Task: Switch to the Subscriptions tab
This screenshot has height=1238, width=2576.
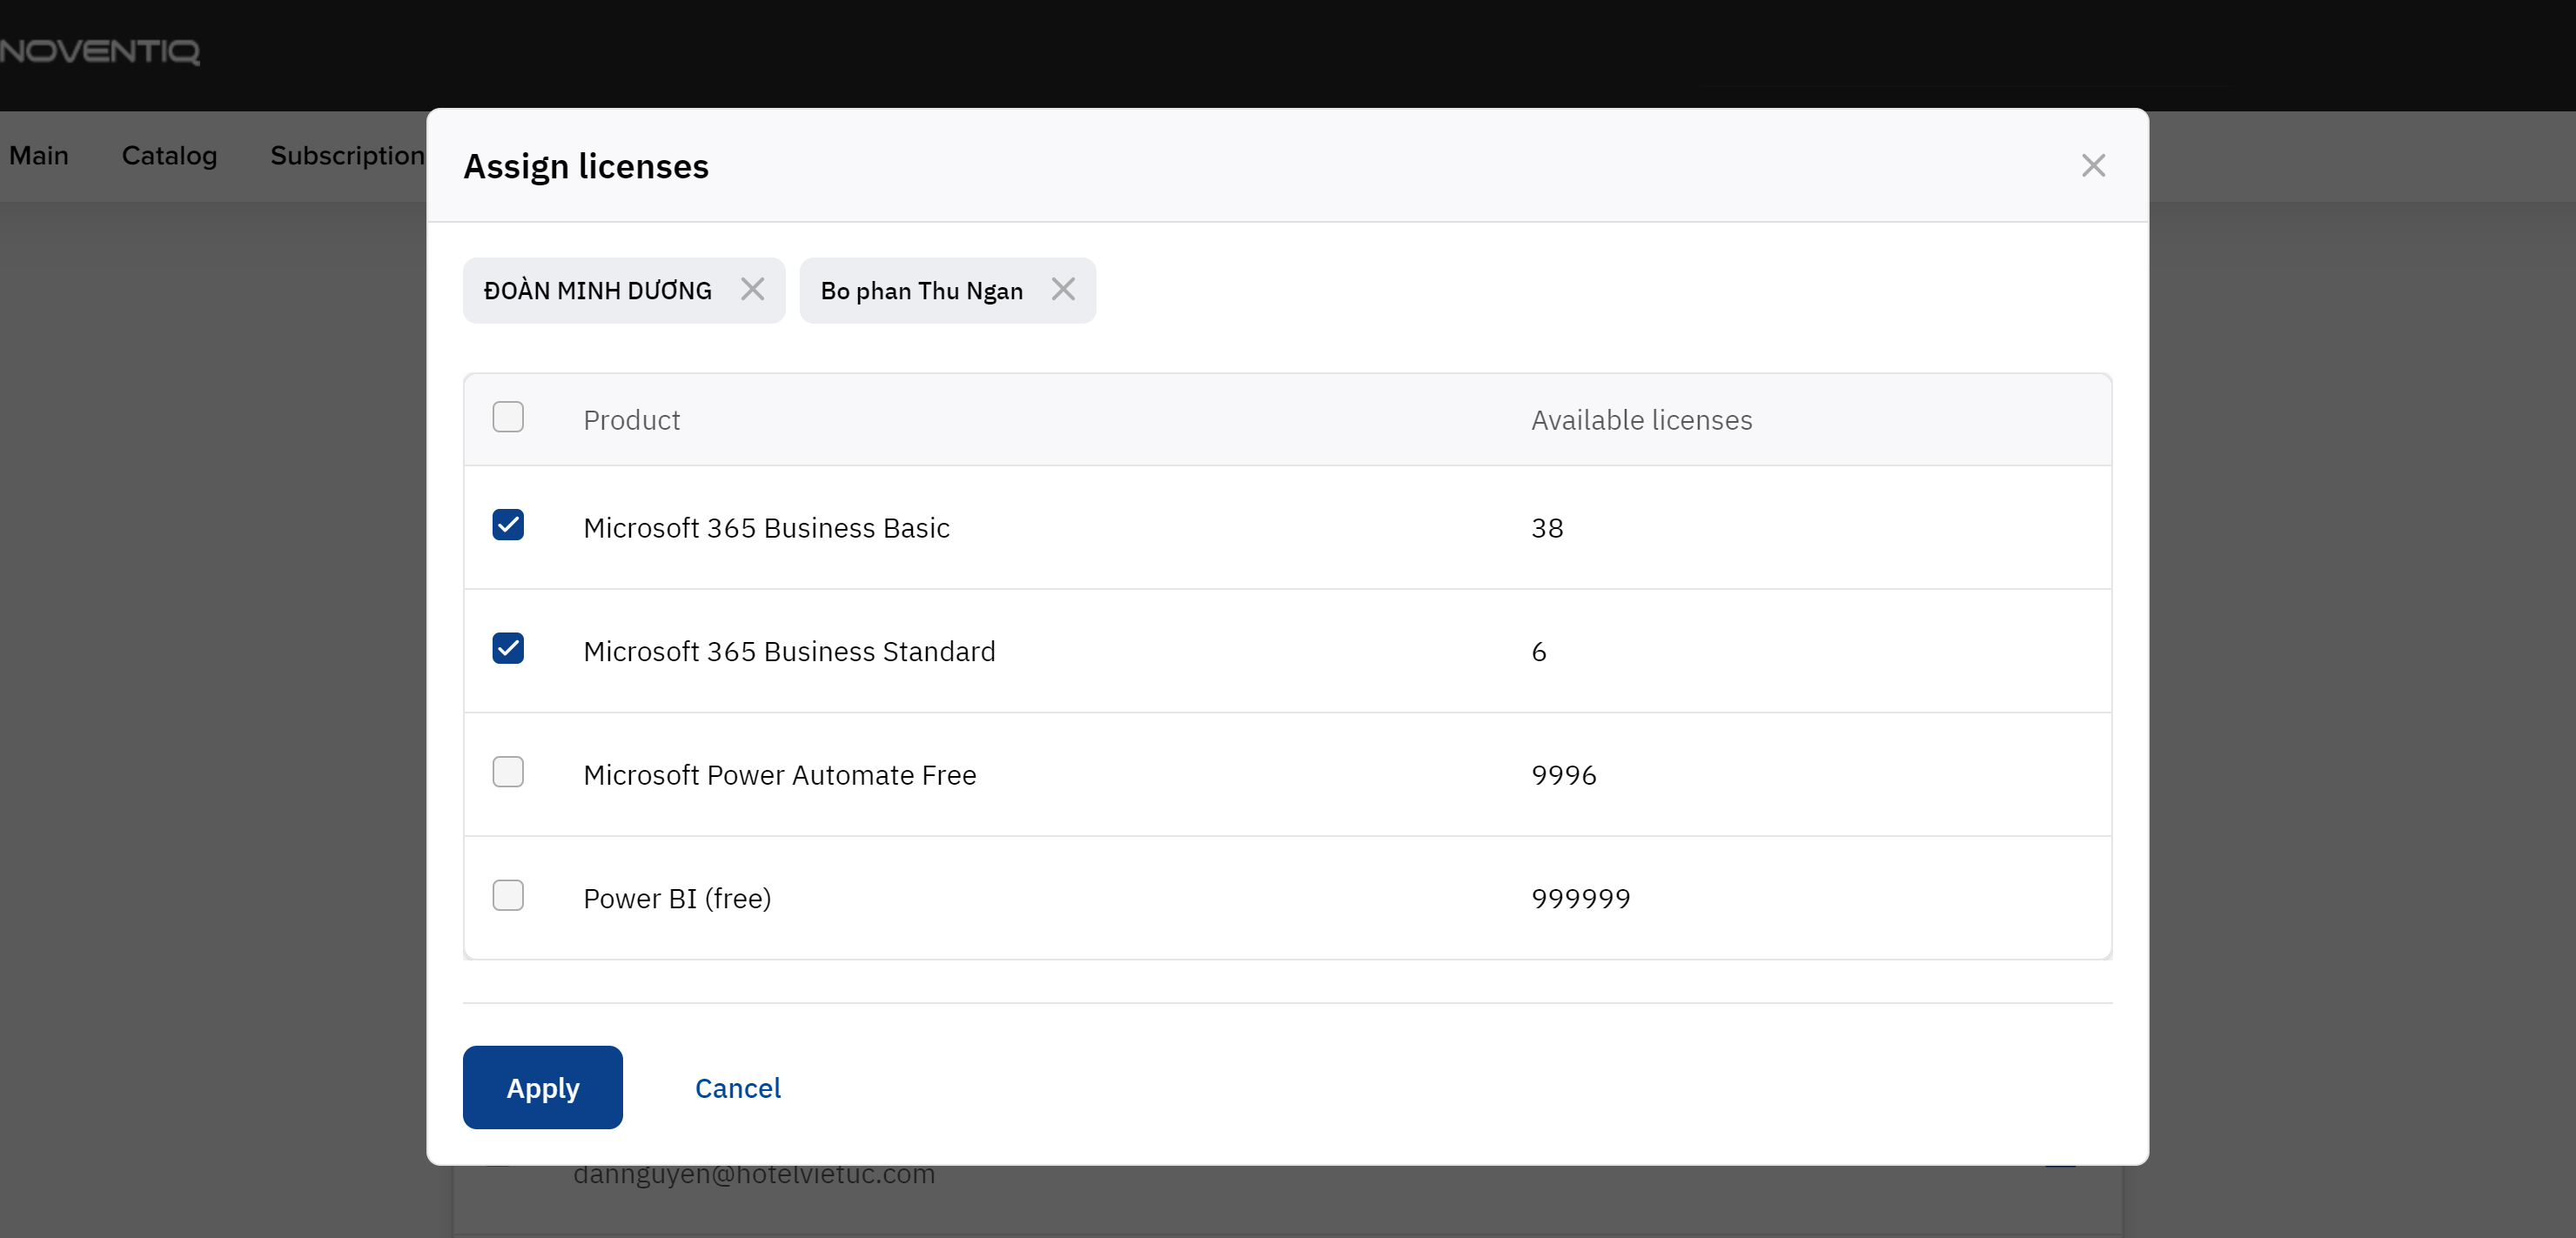Action: click(x=347, y=156)
